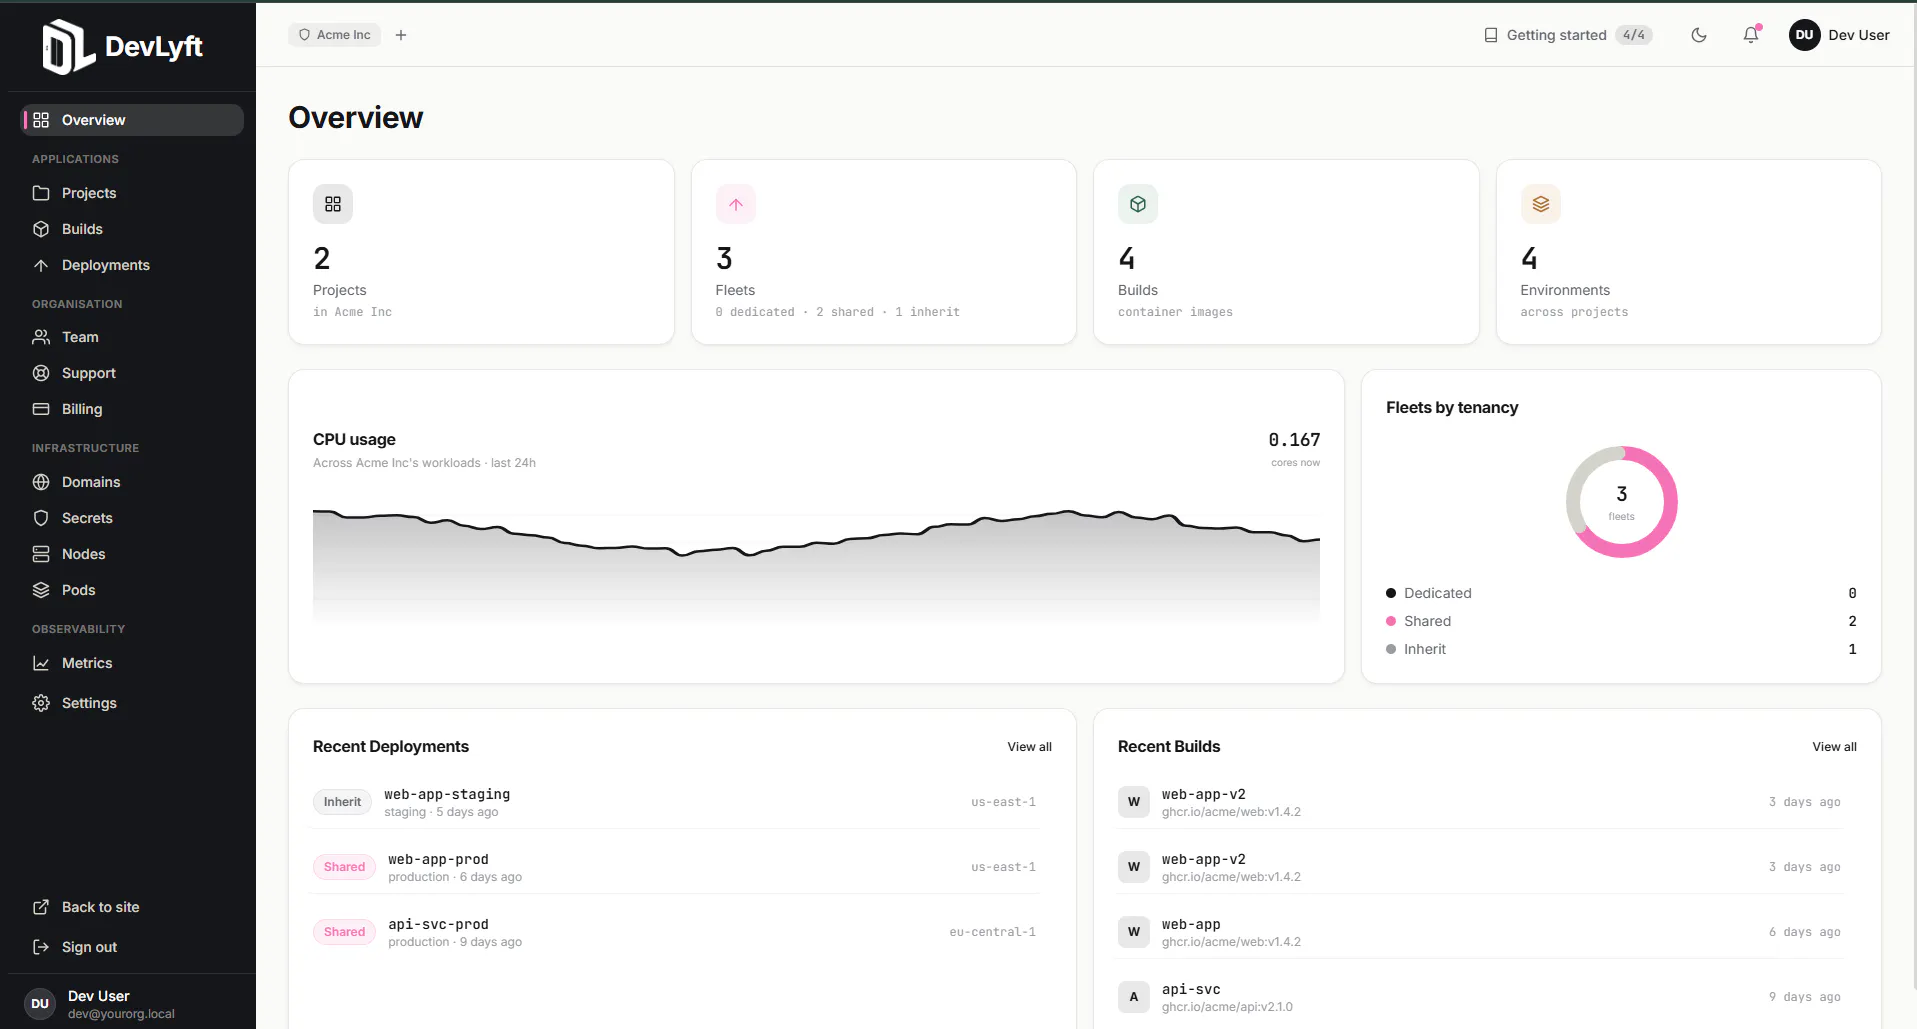Toggle dark mode moon icon
The image size is (1917, 1029).
pos(1699,35)
